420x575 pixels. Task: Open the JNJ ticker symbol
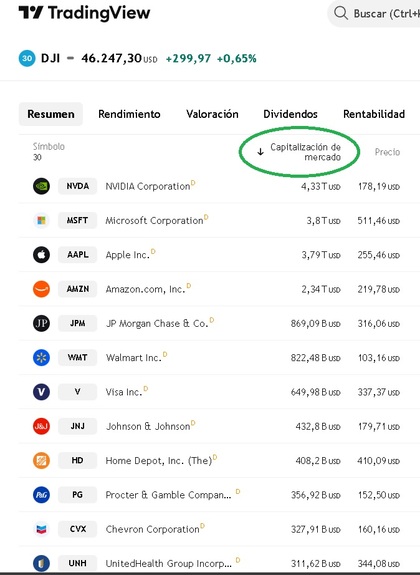tap(77, 426)
